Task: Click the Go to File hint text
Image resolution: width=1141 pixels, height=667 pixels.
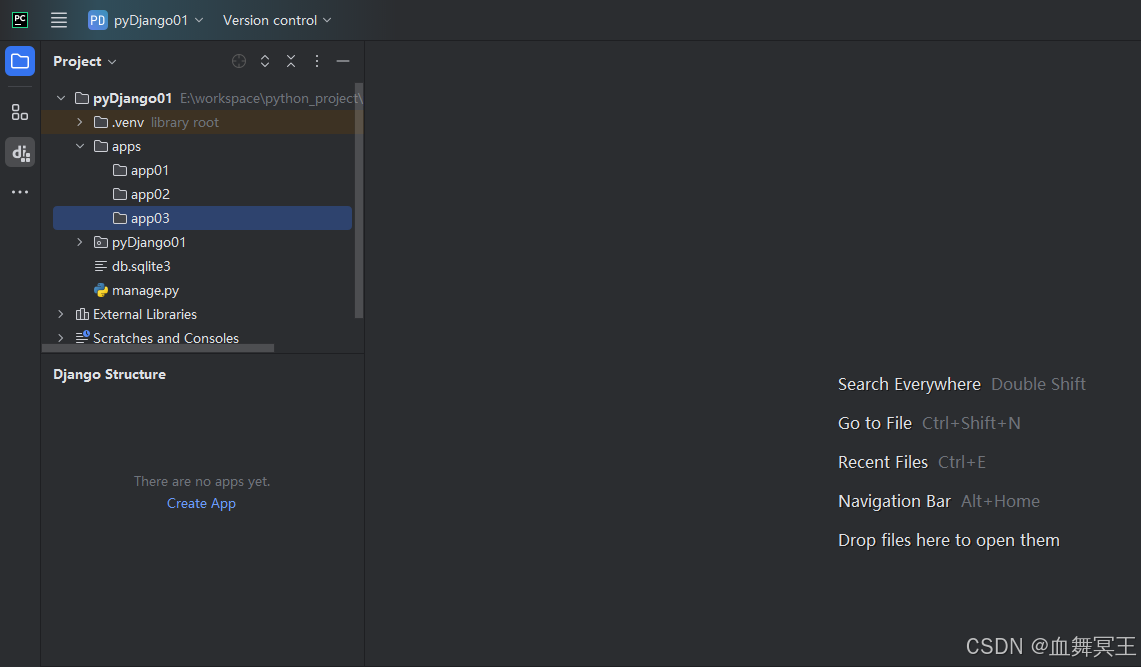Action: click(x=875, y=423)
